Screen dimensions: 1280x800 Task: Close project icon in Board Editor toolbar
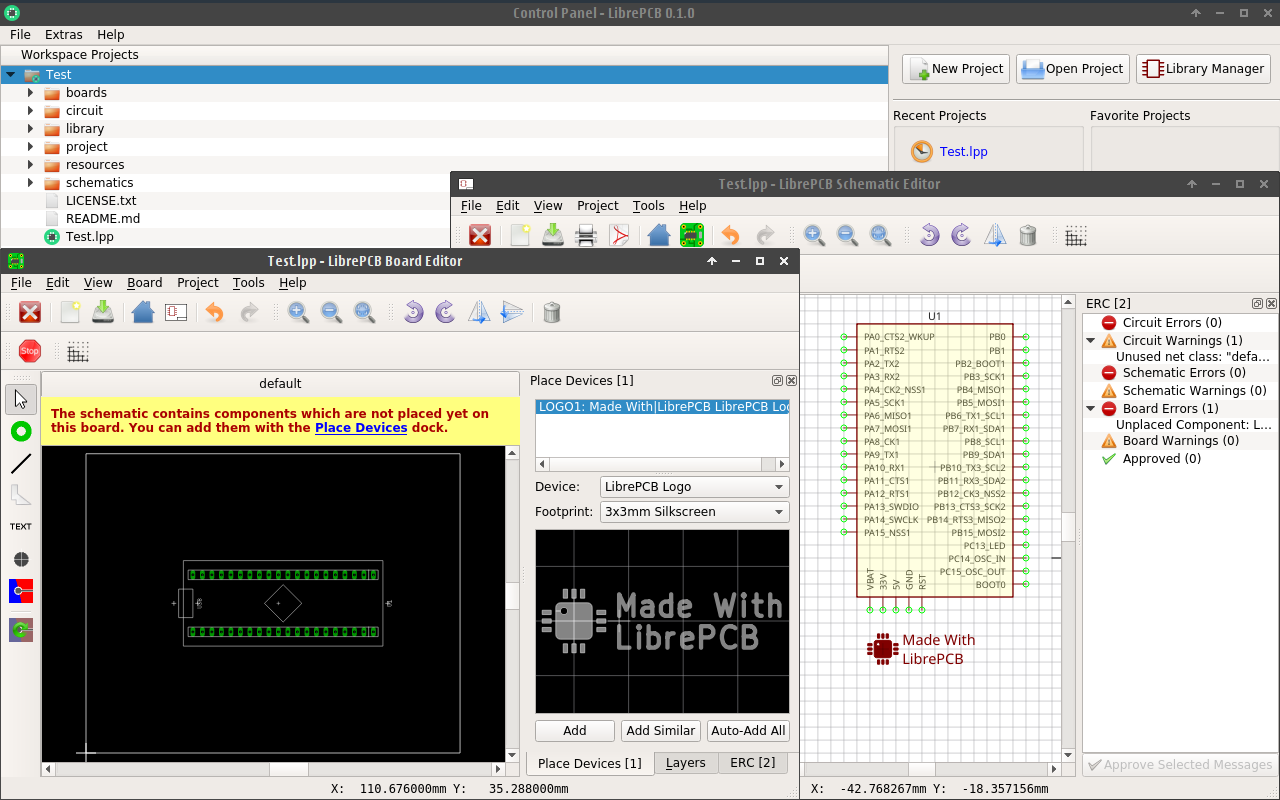(x=30, y=312)
